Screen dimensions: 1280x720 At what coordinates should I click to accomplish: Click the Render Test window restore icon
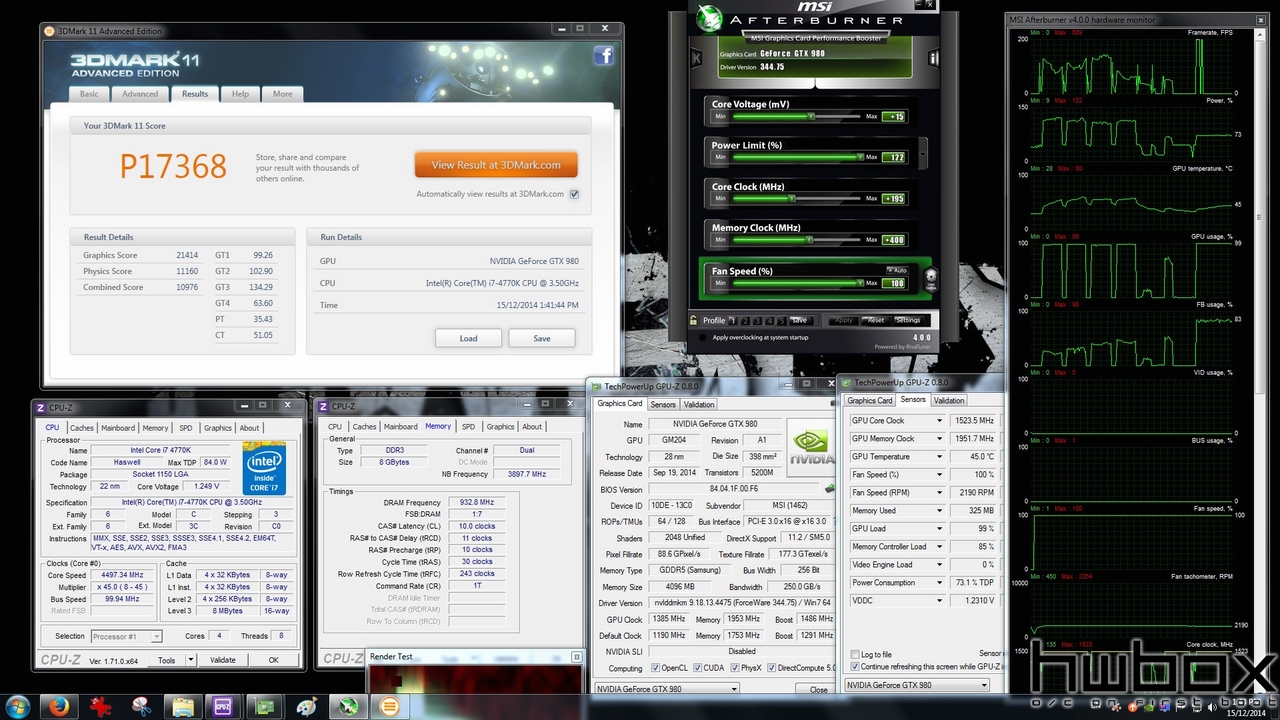(576, 657)
